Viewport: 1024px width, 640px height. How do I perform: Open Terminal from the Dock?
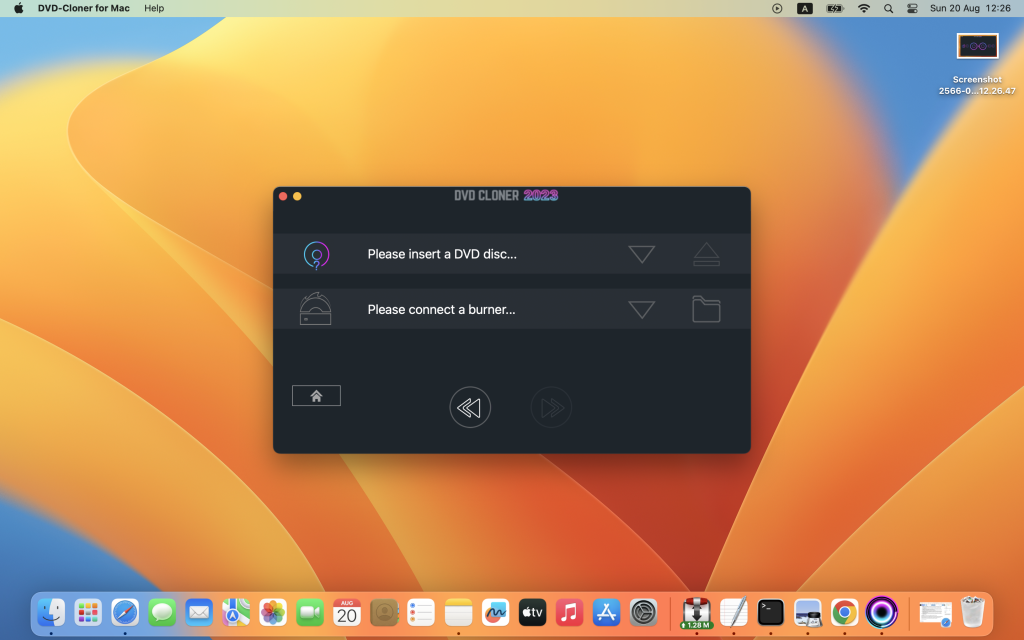(771, 613)
